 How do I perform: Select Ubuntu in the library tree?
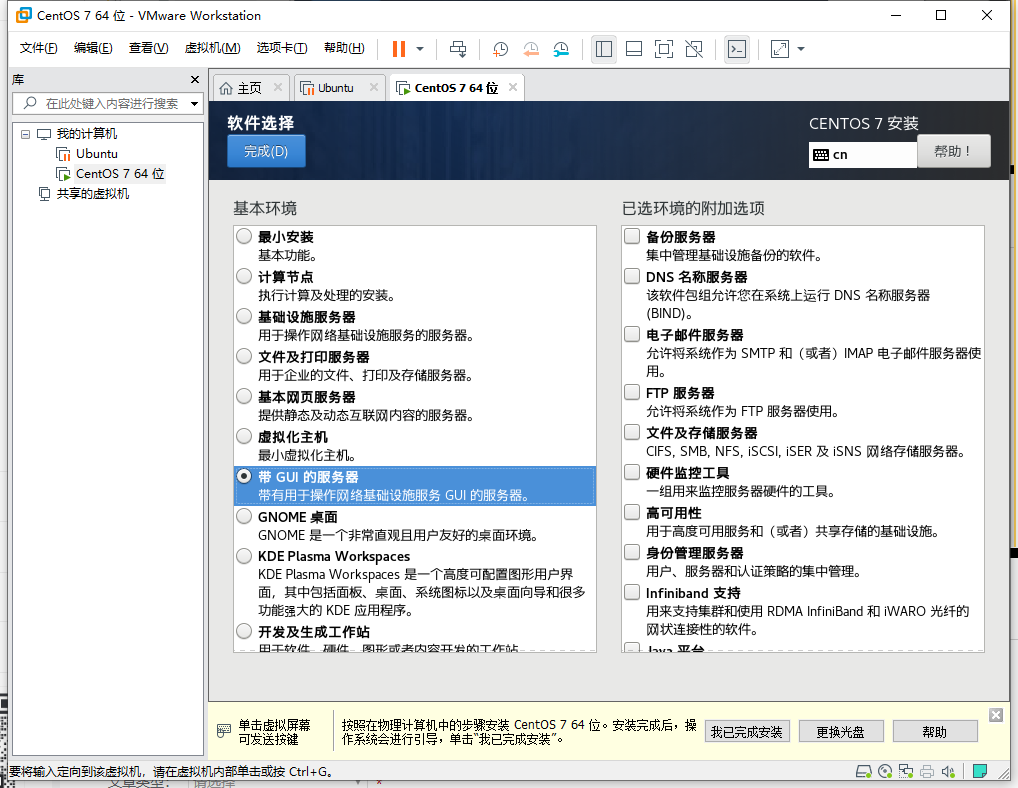tap(97, 154)
